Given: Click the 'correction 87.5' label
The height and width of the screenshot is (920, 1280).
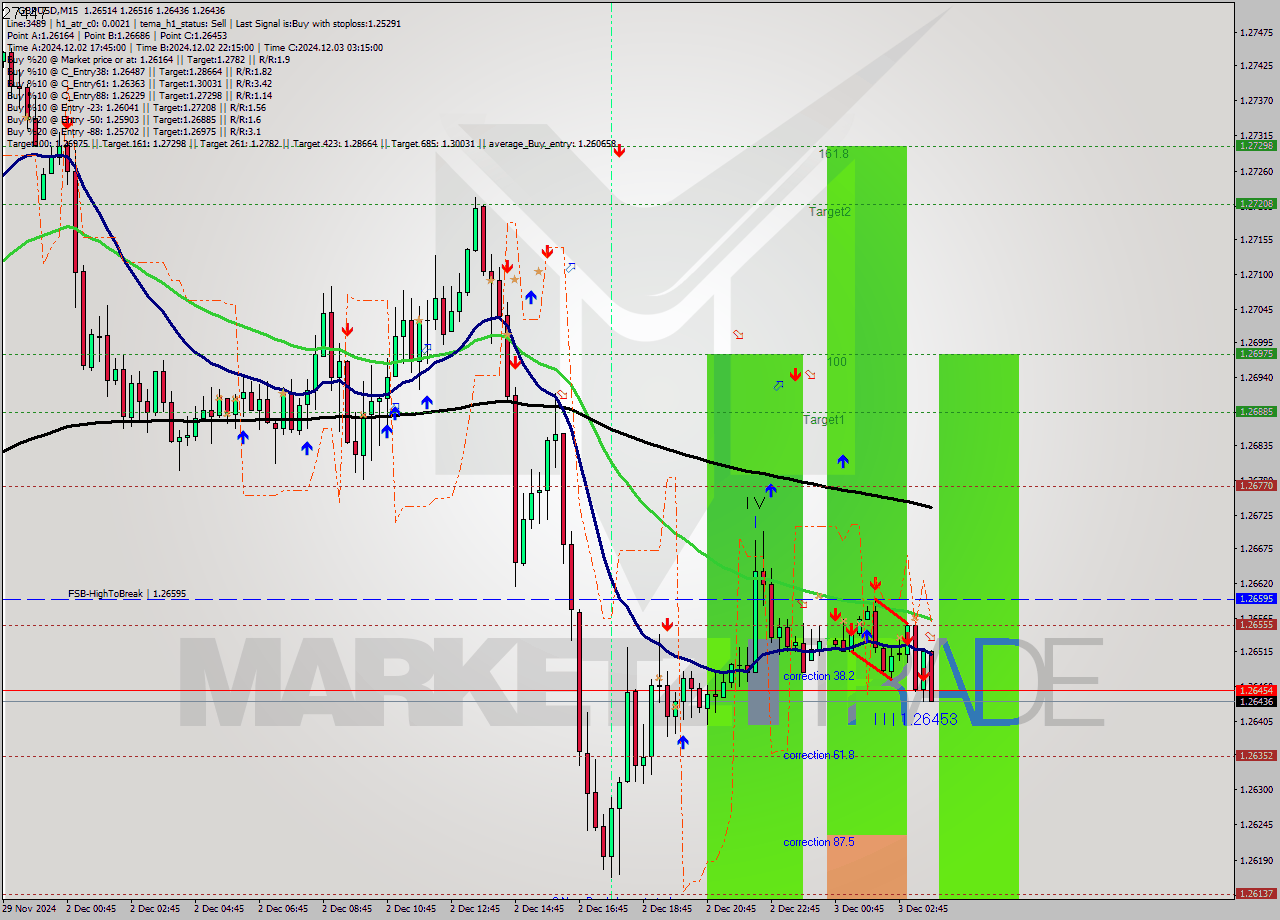Looking at the screenshot, I should (819, 842).
